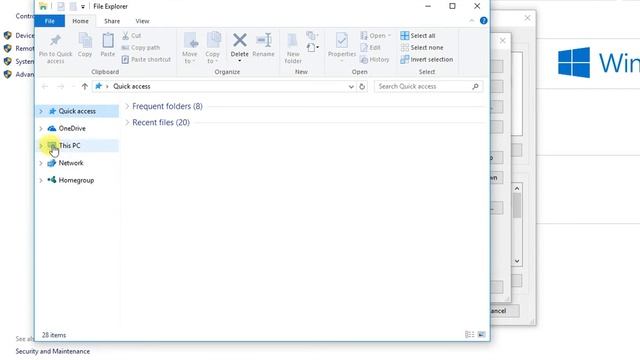Viewport: 640px width, 360px height.
Task: Open the Copy to menu
Action: click(213, 48)
